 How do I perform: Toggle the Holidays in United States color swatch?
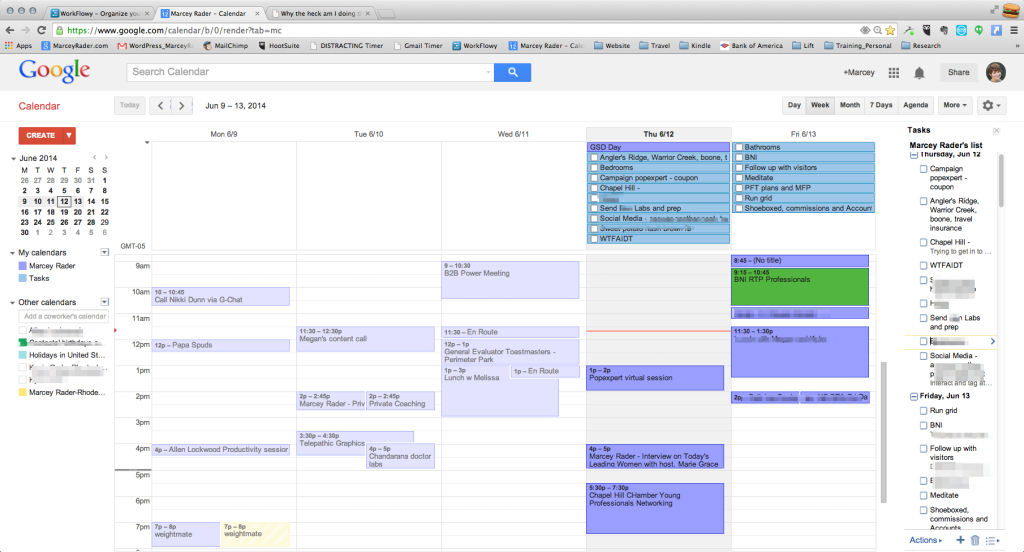[x=22, y=355]
